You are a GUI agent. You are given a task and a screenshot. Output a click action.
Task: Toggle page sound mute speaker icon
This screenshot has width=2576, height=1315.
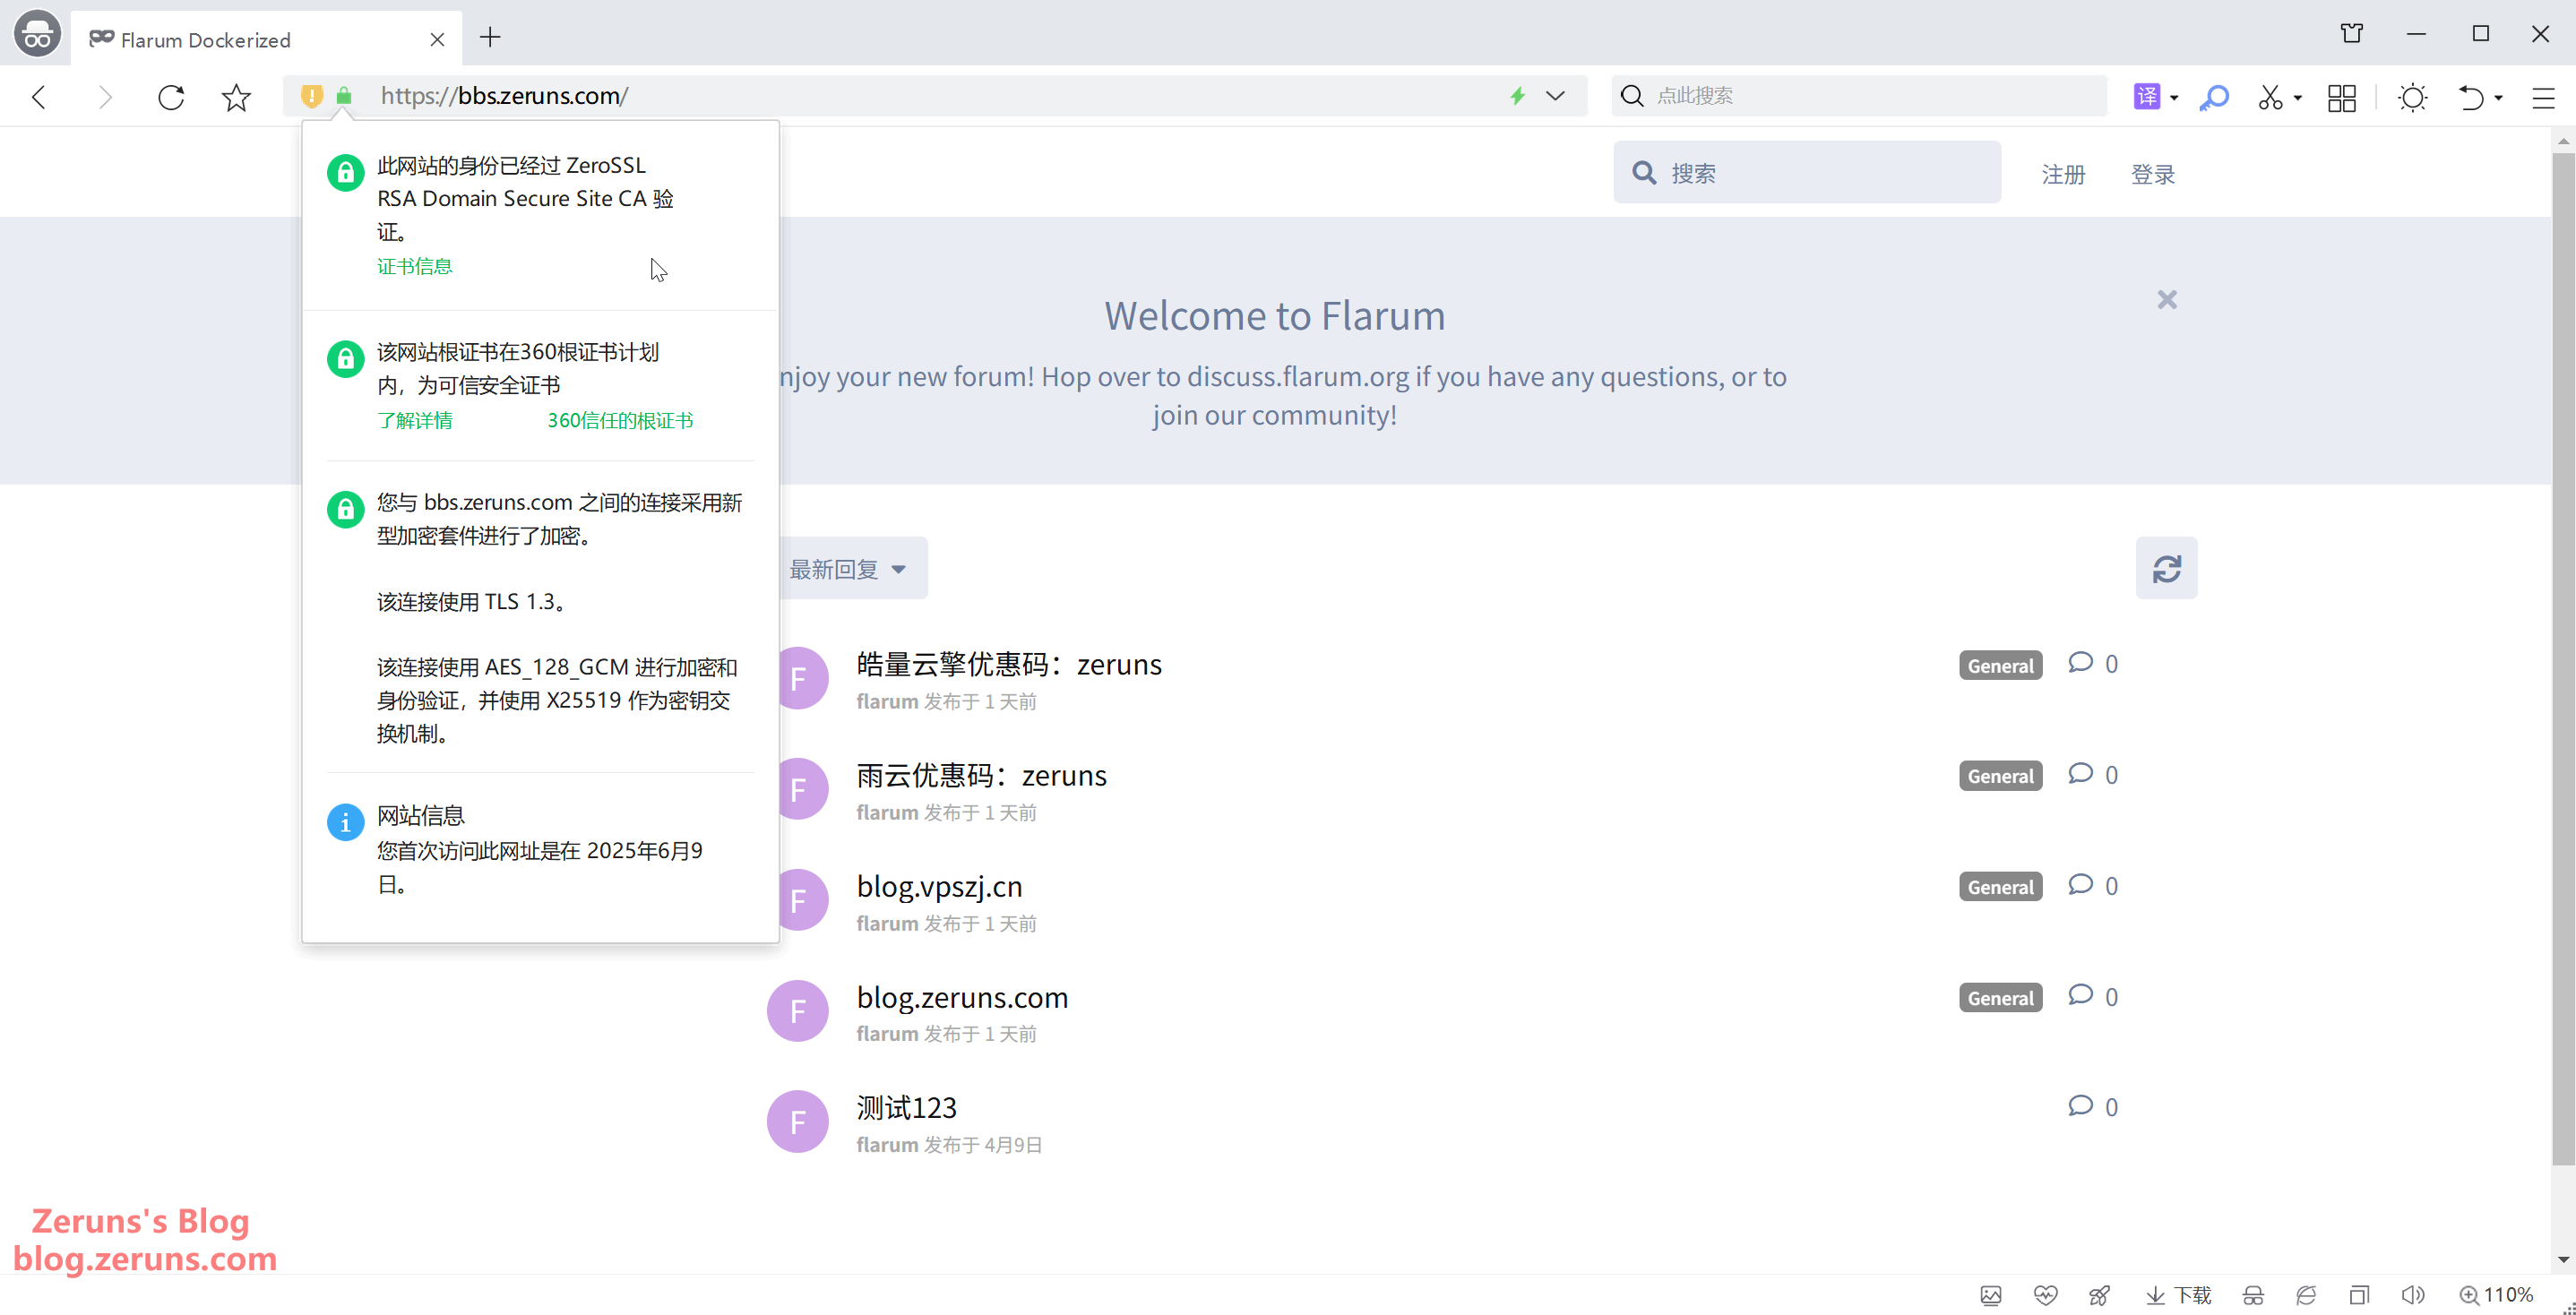tap(2413, 1296)
